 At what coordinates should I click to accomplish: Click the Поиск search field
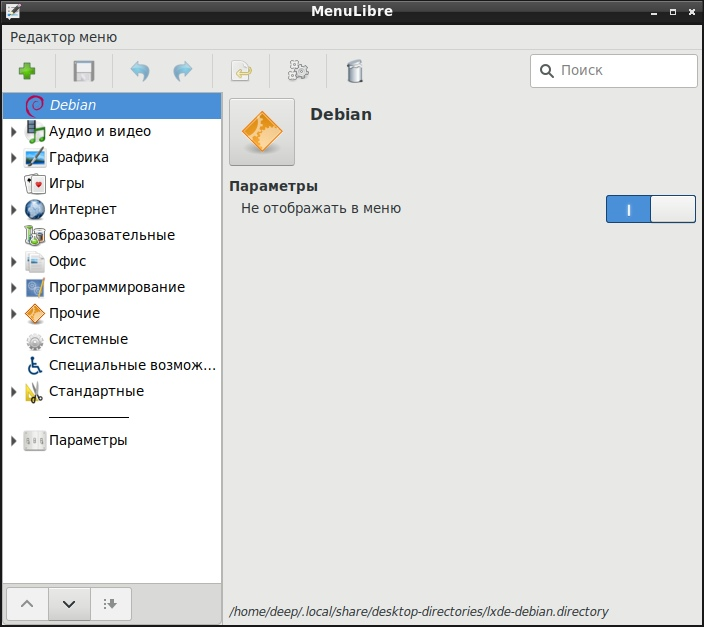(x=613, y=71)
